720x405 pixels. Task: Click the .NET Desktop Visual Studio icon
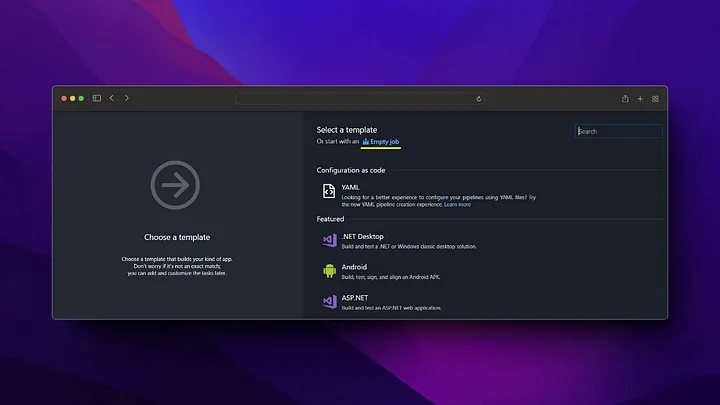click(x=330, y=240)
